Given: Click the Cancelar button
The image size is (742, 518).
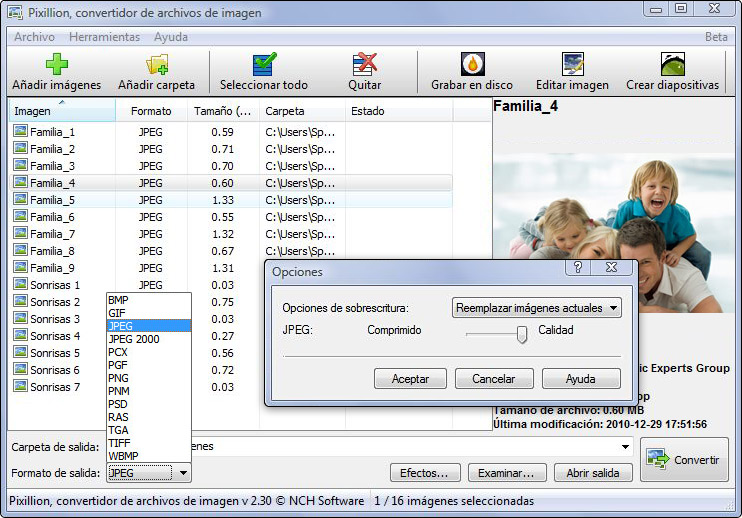Looking at the screenshot, I should pos(494,379).
